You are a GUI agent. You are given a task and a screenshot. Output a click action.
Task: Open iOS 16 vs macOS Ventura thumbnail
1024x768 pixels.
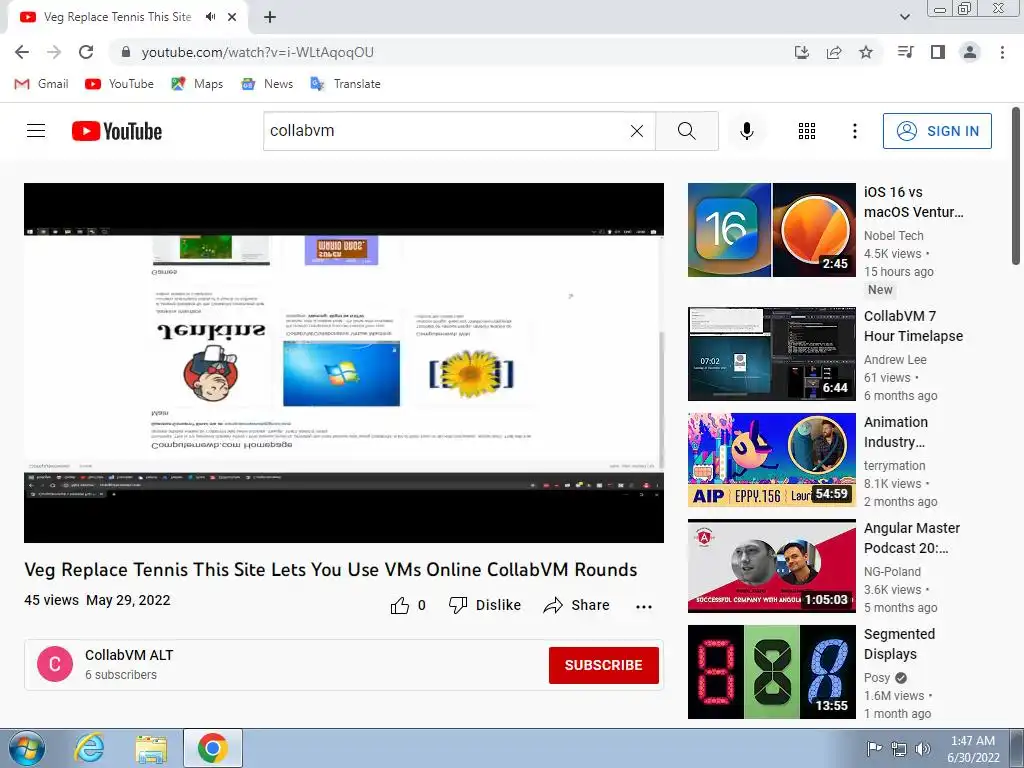tap(771, 230)
